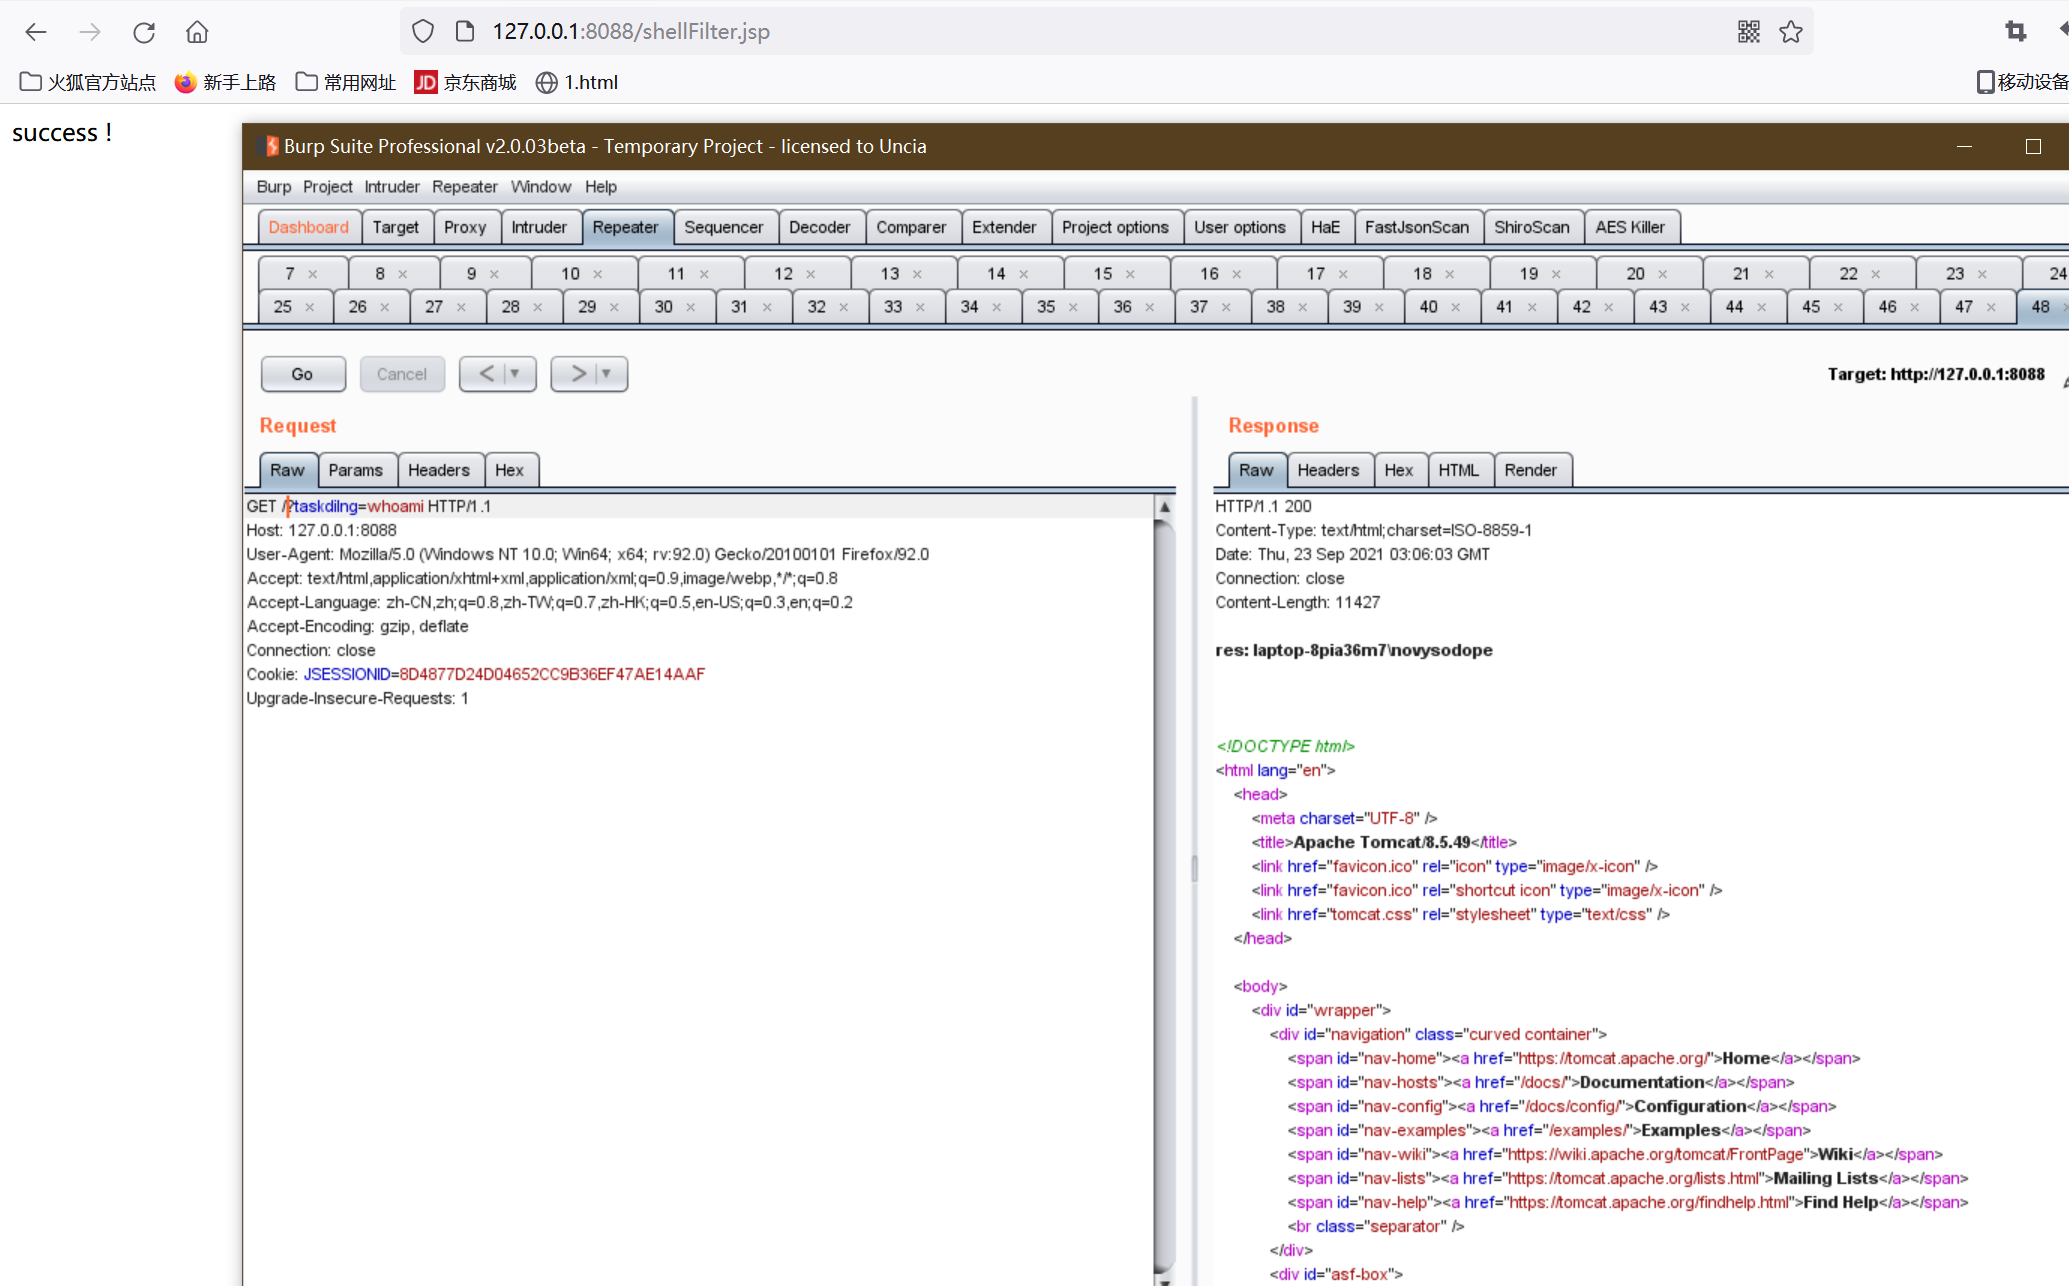Switch to the HaE extension tab
This screenshot has height=1286, width=2069.
[x=1325, y=227]
